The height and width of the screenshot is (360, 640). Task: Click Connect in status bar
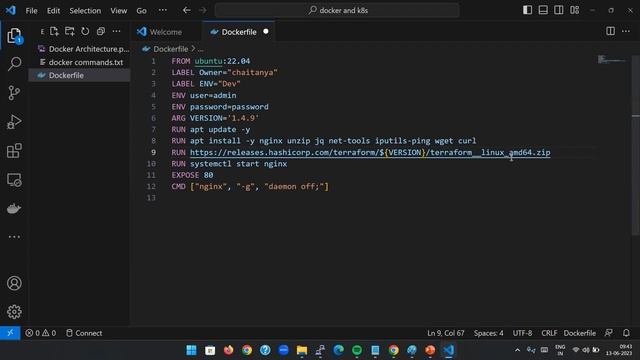(x=84, y=333)
